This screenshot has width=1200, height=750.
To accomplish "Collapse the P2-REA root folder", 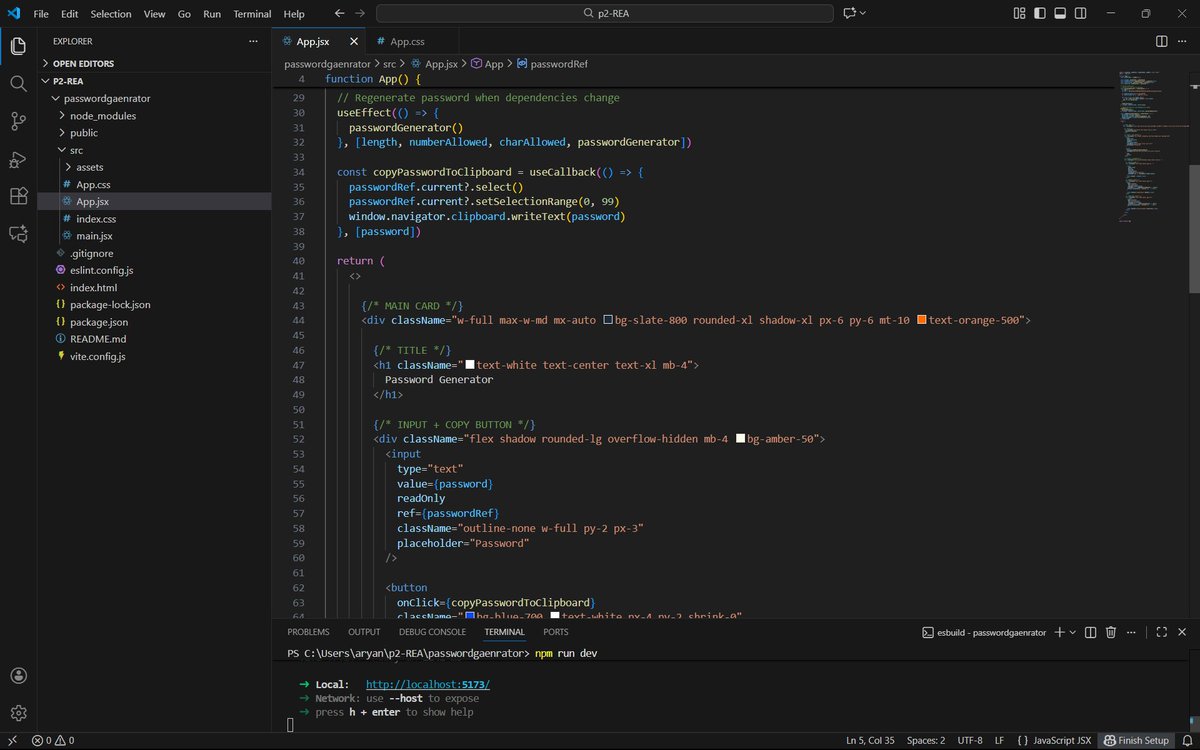I will [155, 81].
